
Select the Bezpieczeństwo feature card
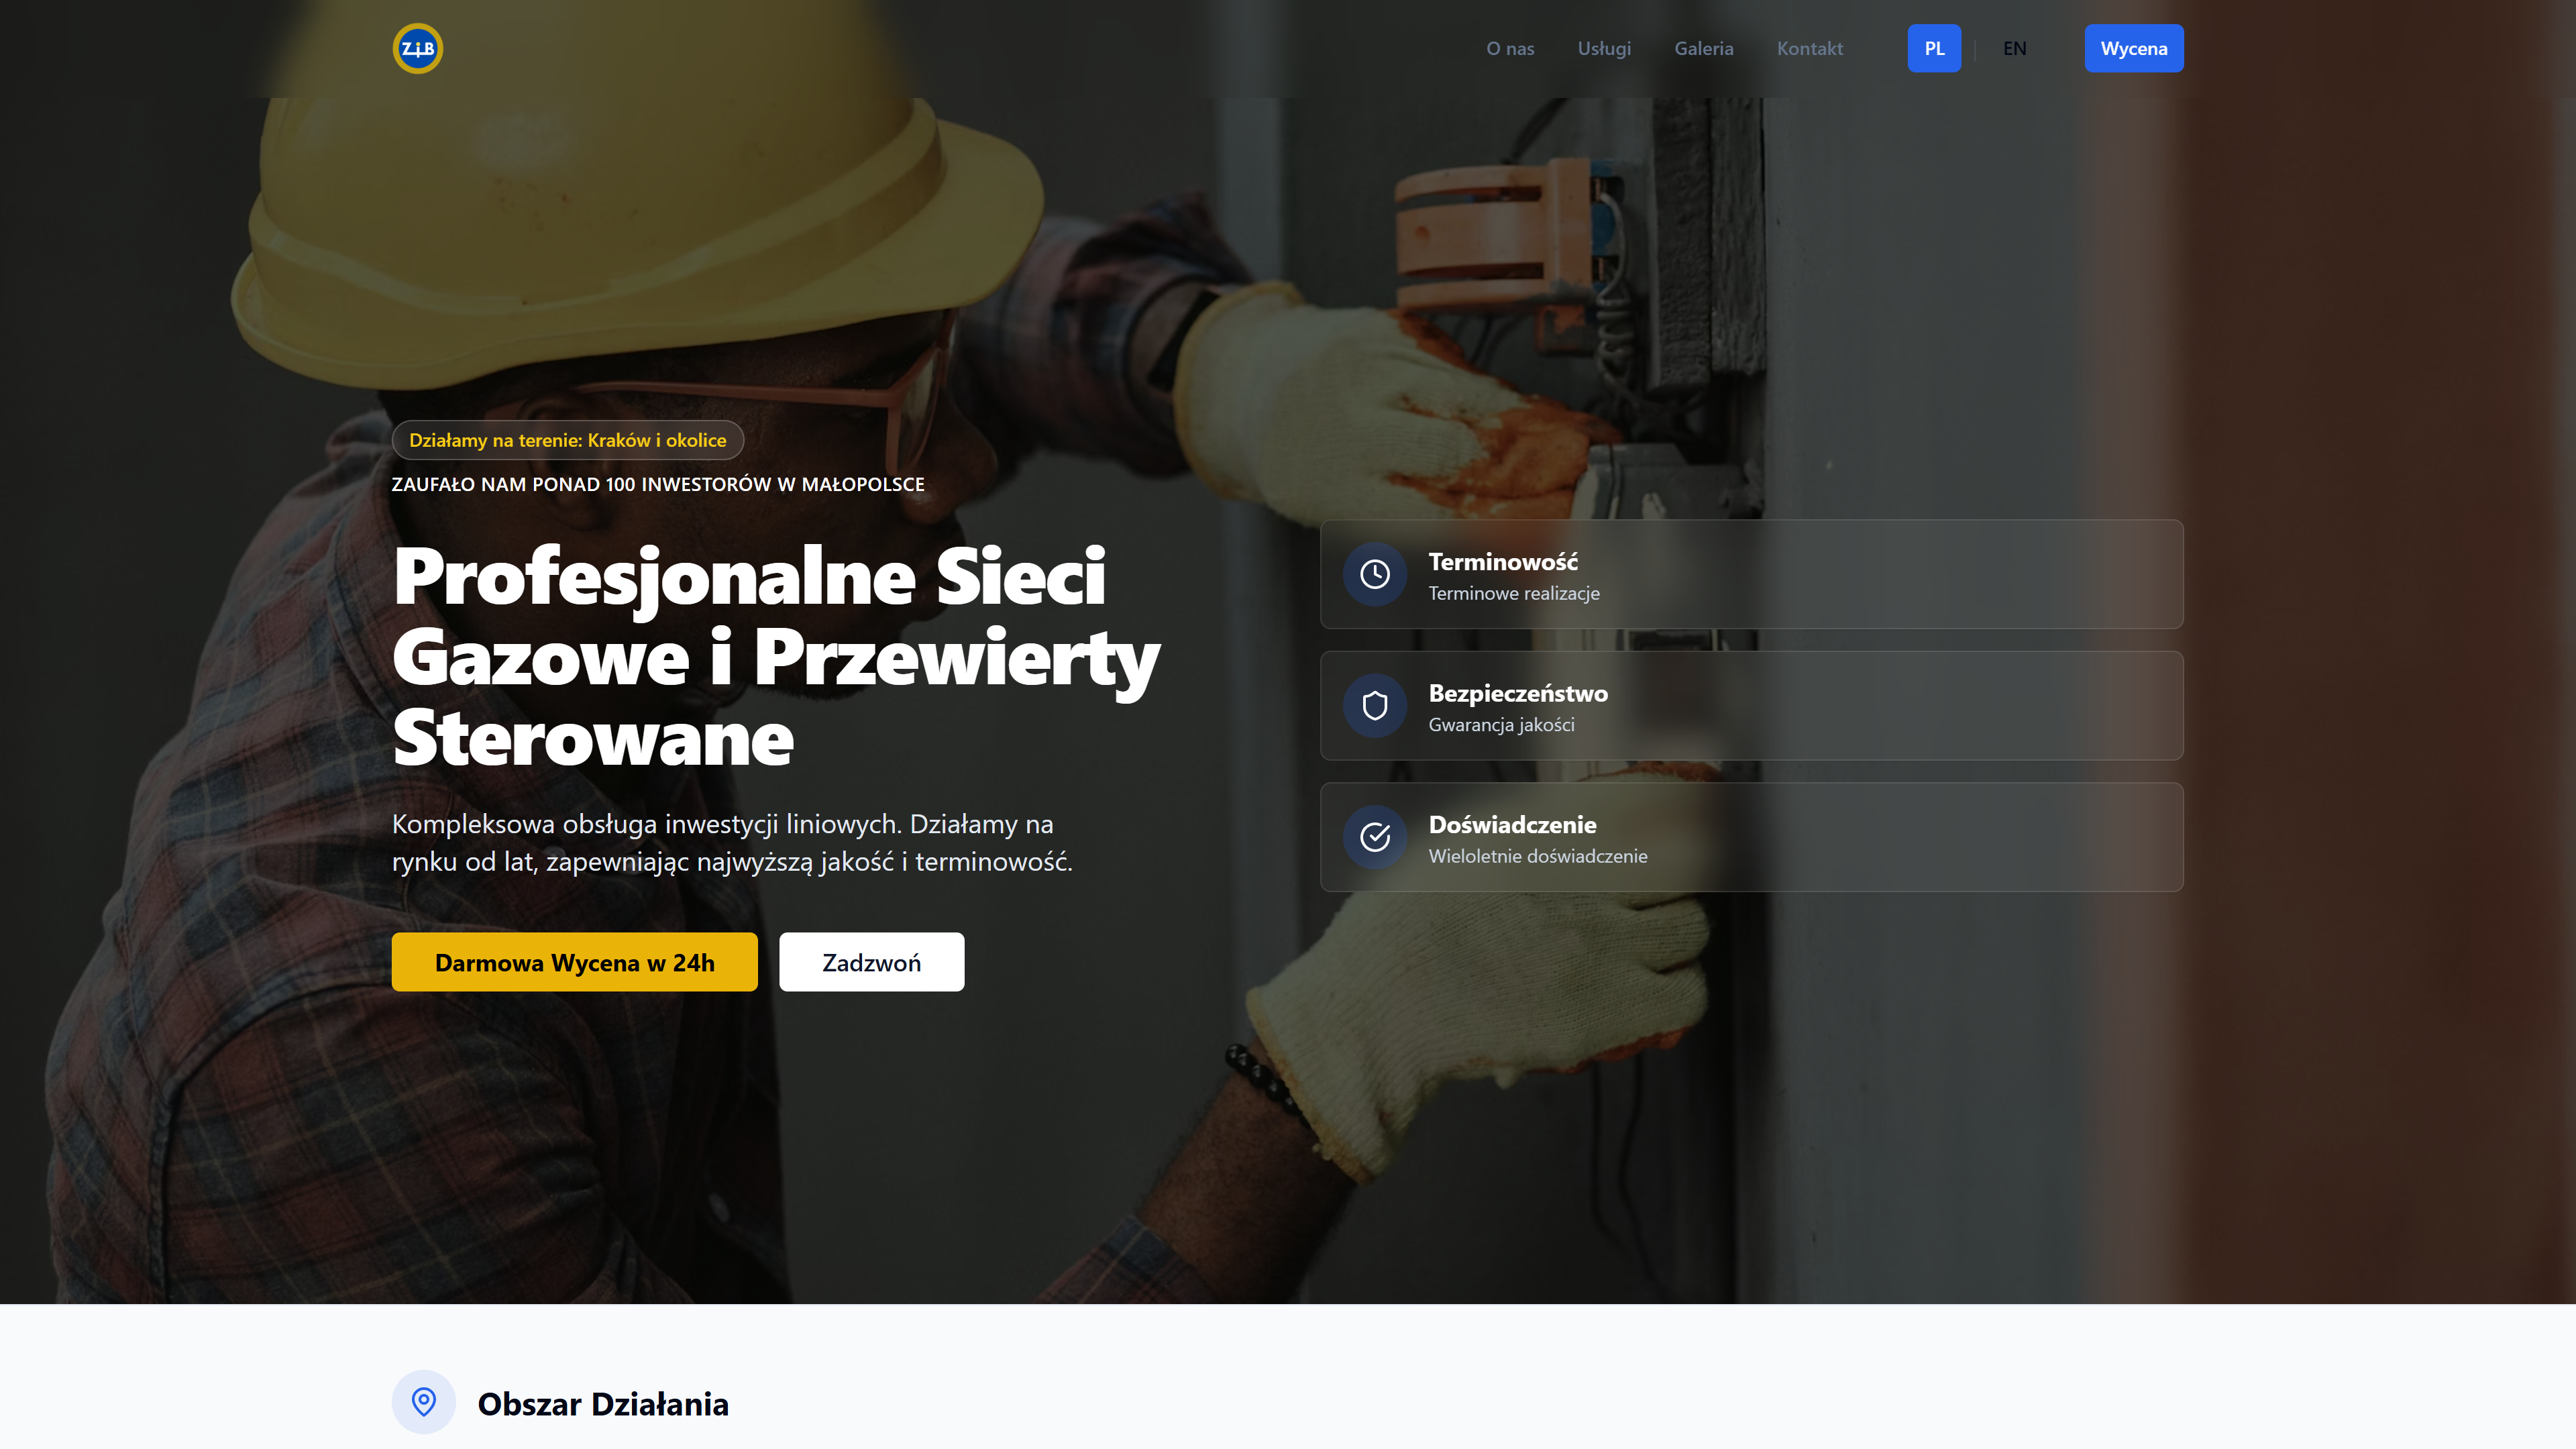(x=1752, y=706)
